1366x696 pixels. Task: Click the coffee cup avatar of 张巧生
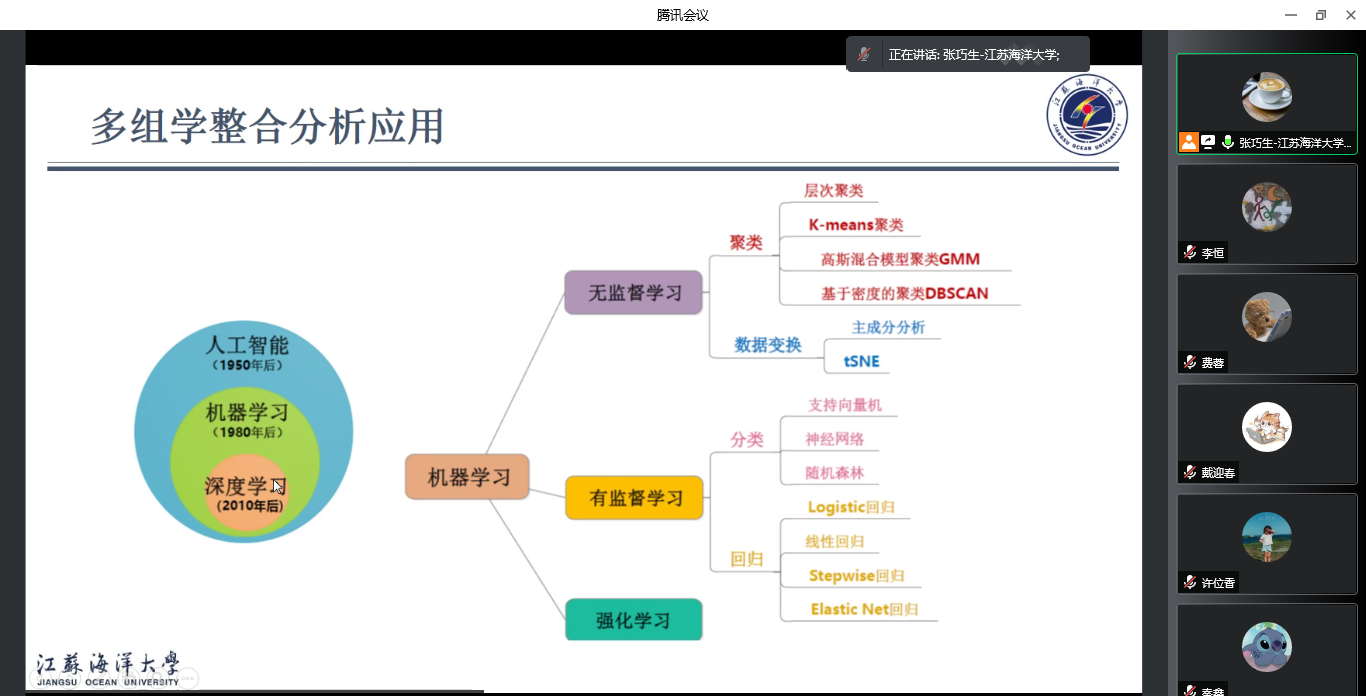click(1266, 97)
